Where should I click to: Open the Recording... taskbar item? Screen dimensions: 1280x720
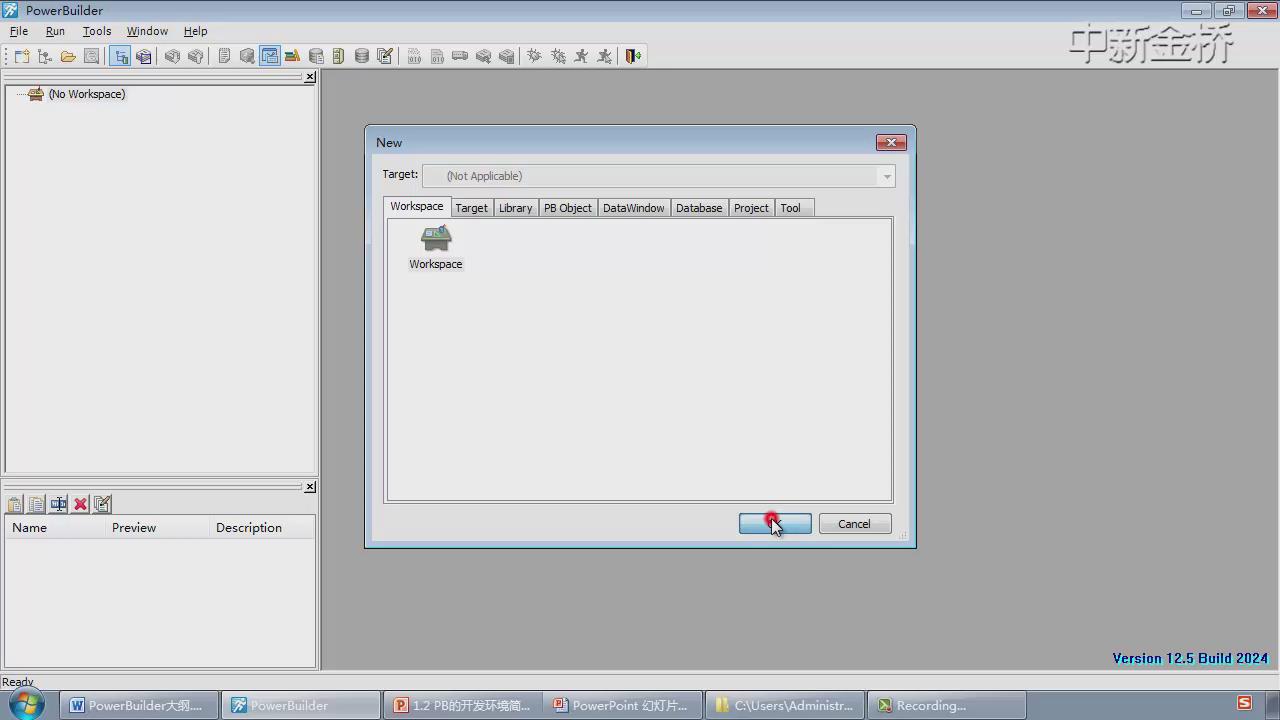pyautogui.click(x=947, y=705)
